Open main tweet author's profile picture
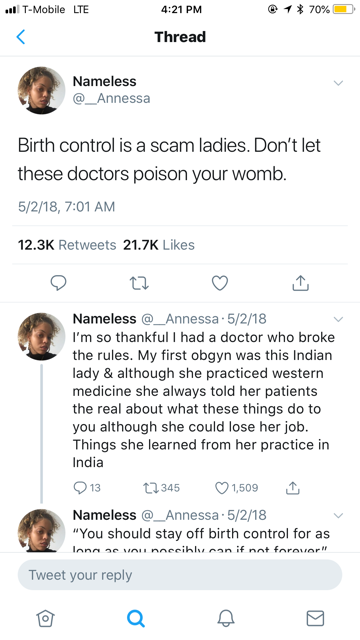The width and height of the screenshot is (360, 640). (x=41, y=91)
